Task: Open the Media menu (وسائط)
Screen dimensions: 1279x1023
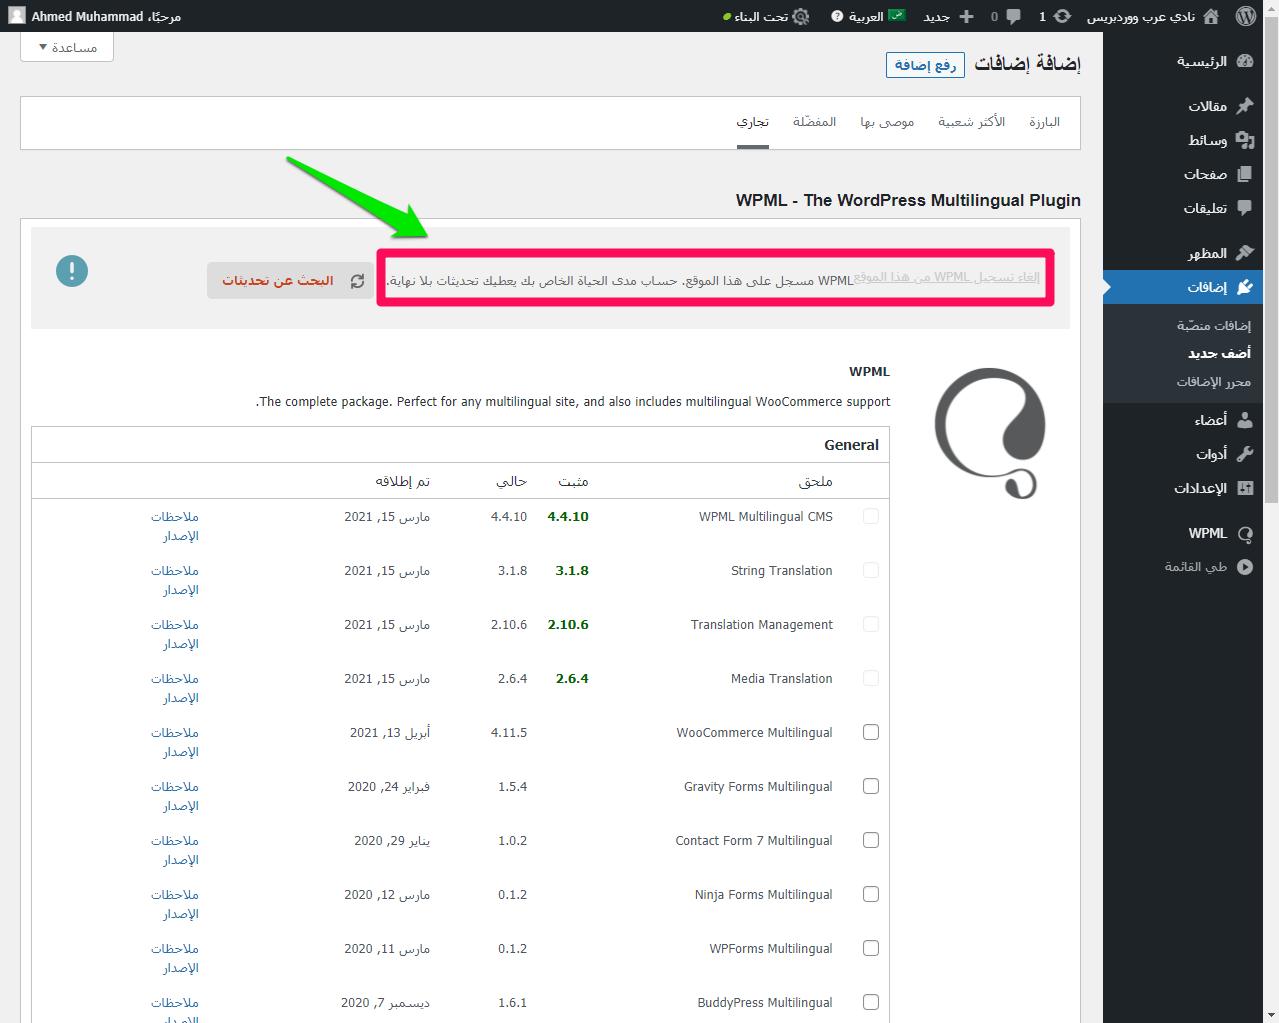Action: click(x=1207, y=140)
